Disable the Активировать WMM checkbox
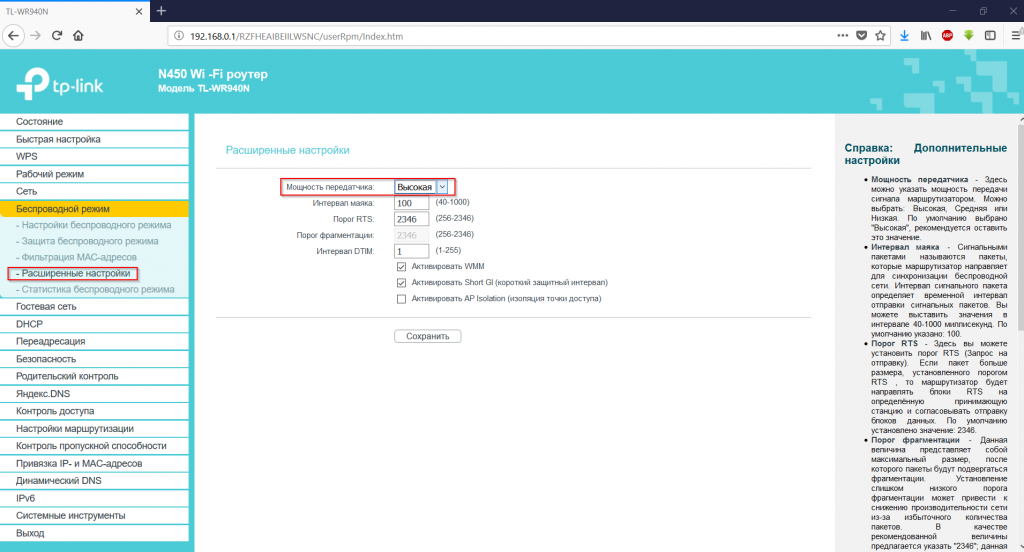The height and width of the screenshot is (552, 1024). [401, 267]
